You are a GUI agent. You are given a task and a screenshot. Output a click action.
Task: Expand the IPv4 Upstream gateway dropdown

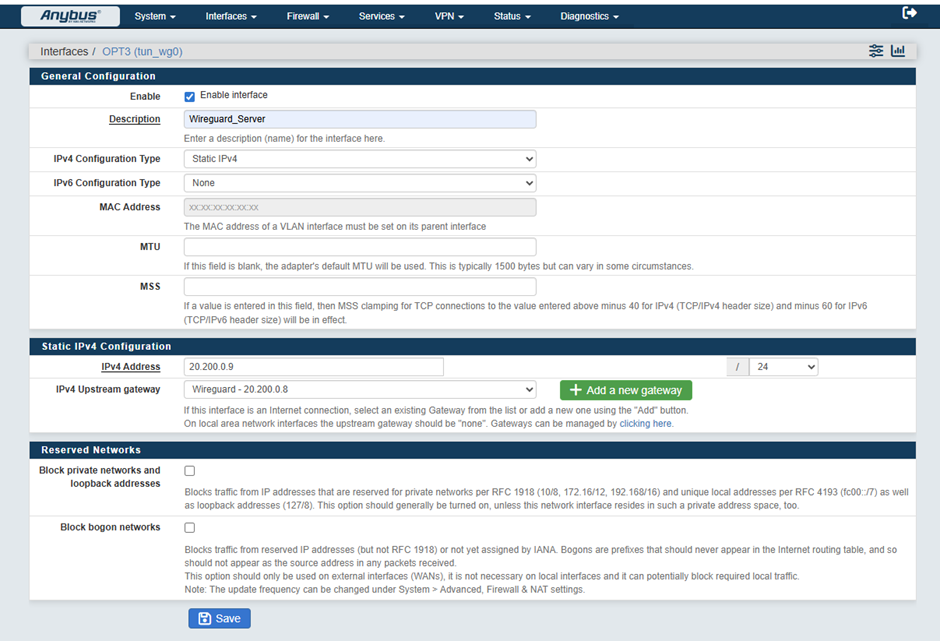(x=360, y=390)
